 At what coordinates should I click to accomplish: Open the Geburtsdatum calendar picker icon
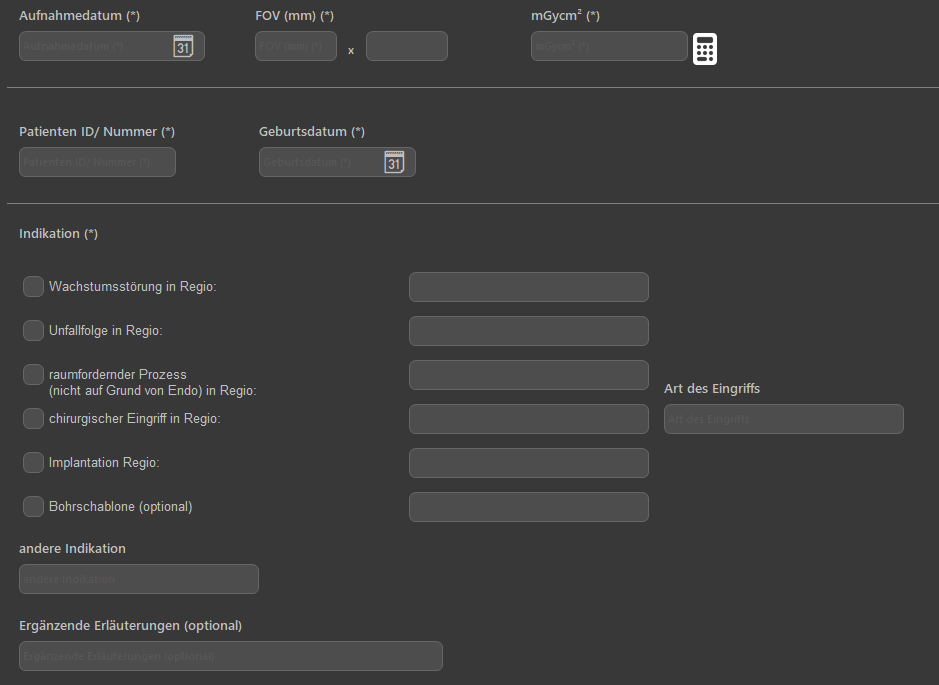click(394, 163)
